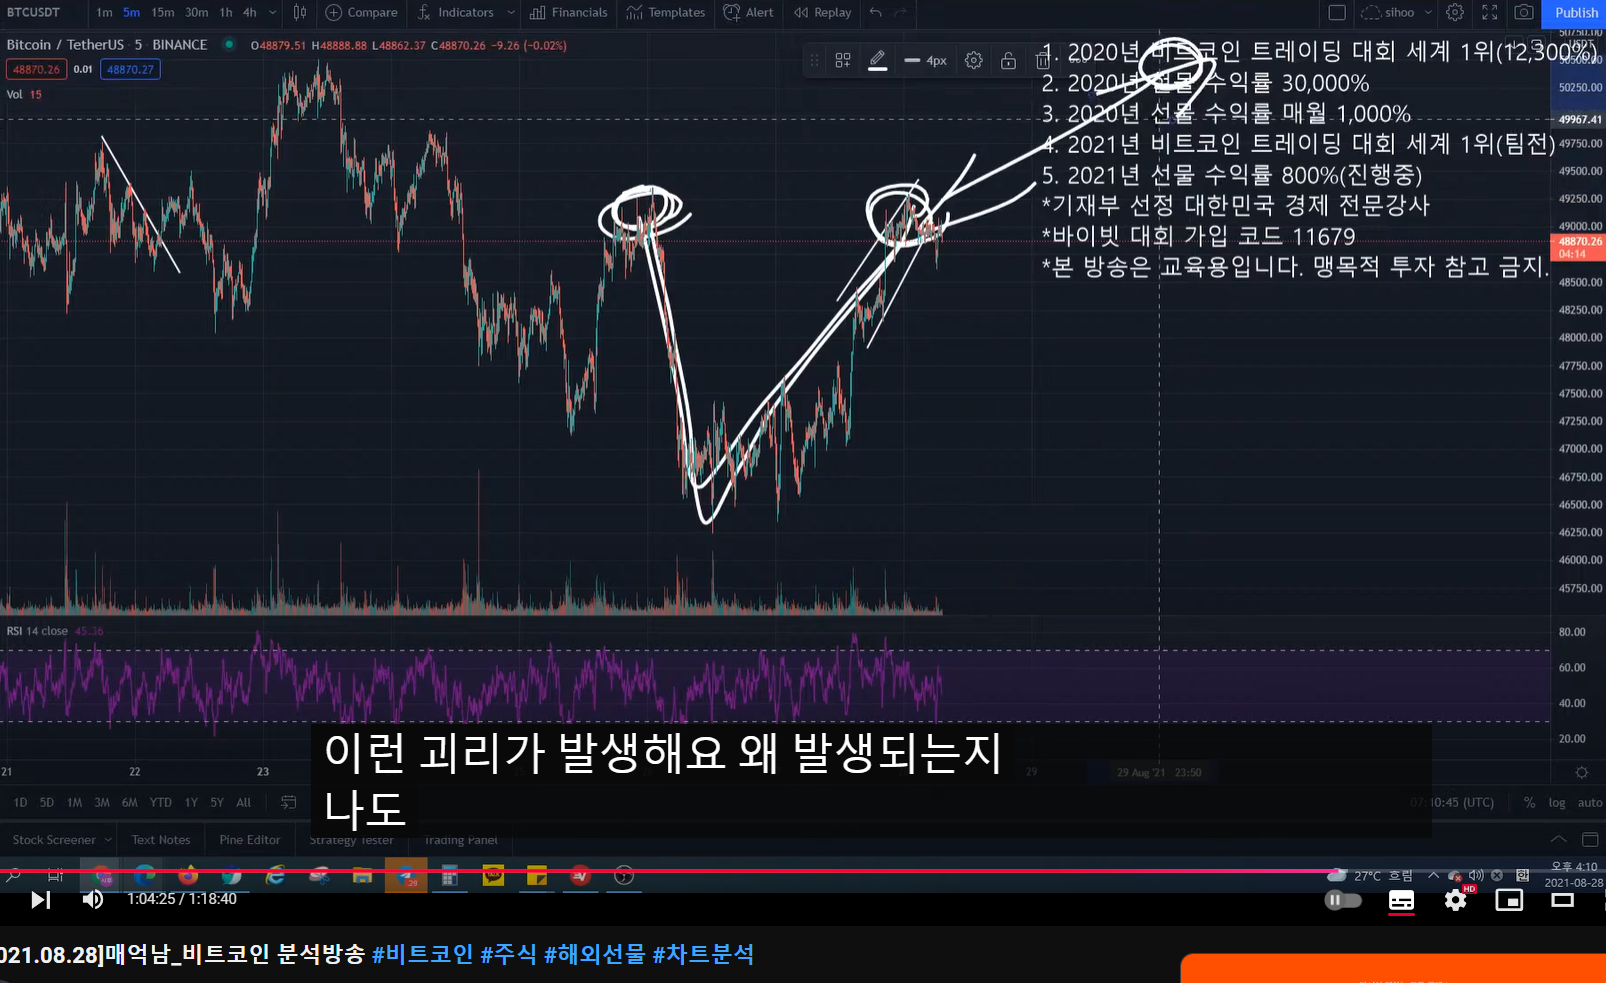This screenshot has height=983, width=1606.
Task: Expand the timeframe interval dropdown arrow
Action: tap(272, 13)
